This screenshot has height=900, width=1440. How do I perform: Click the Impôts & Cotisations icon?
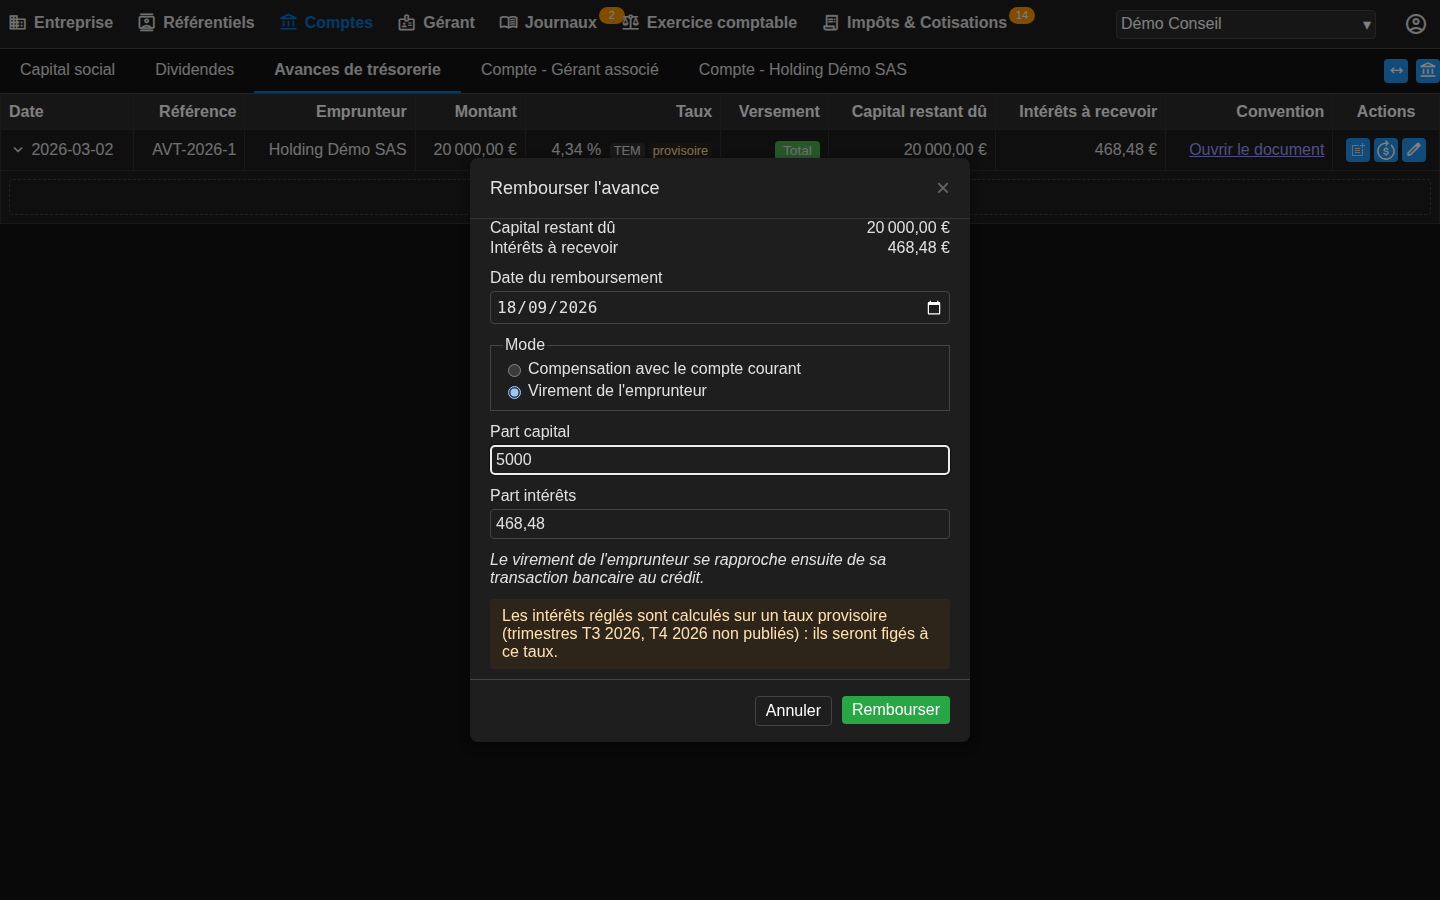(x=831, y=22)
